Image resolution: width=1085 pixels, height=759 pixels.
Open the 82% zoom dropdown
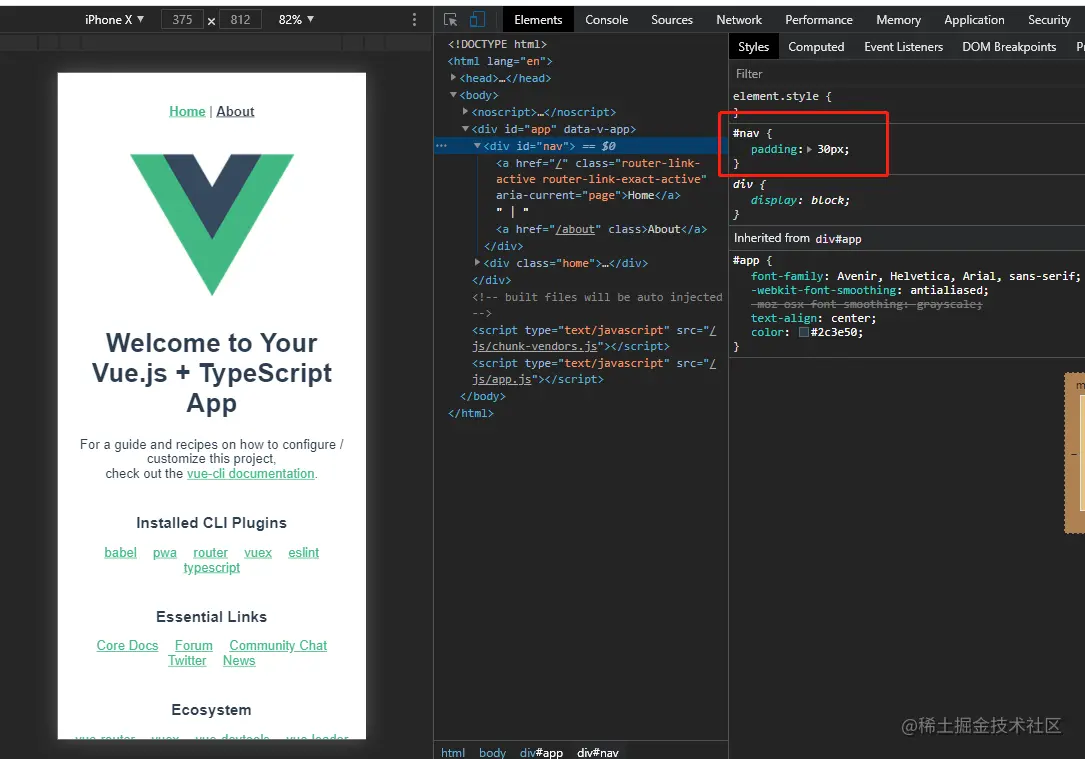point(296,20)
